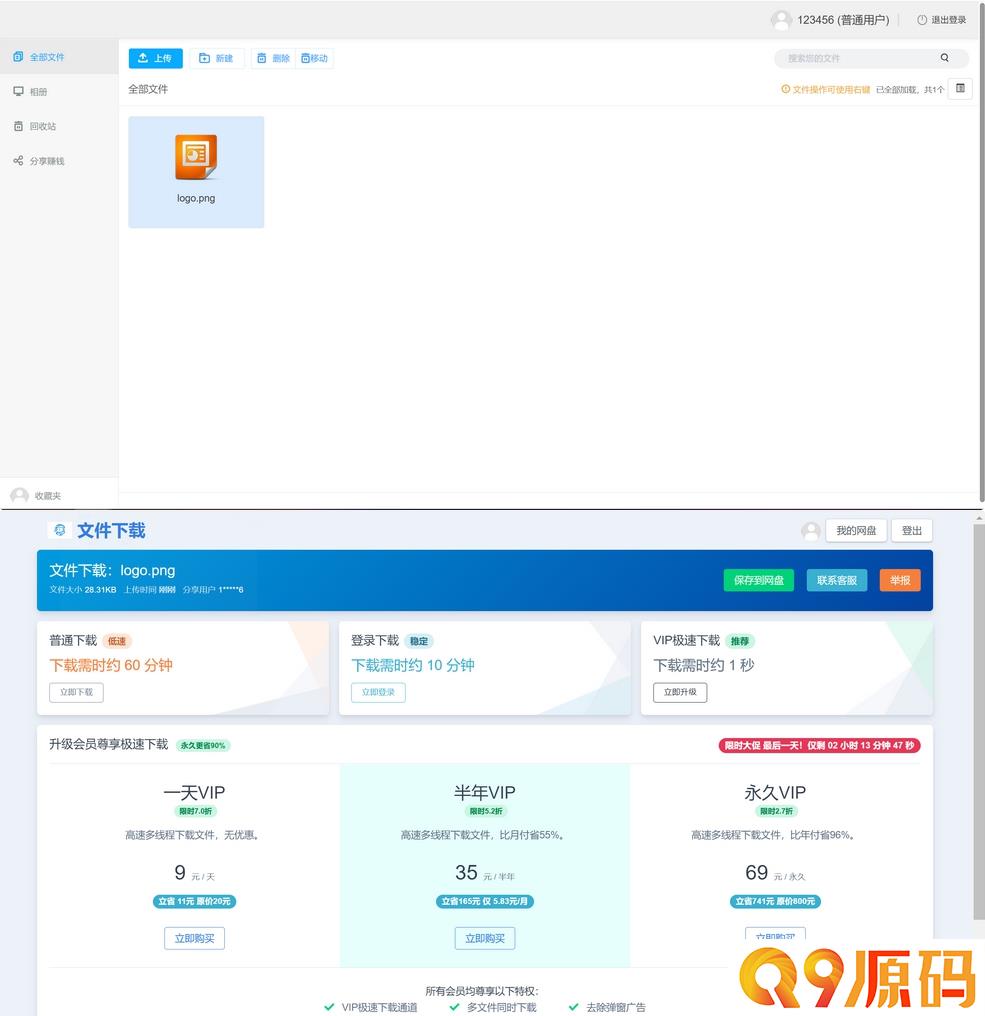Click the orange 举报 button
The image size is (985, 1016).
pyautogui.click(x=900, y=581)
